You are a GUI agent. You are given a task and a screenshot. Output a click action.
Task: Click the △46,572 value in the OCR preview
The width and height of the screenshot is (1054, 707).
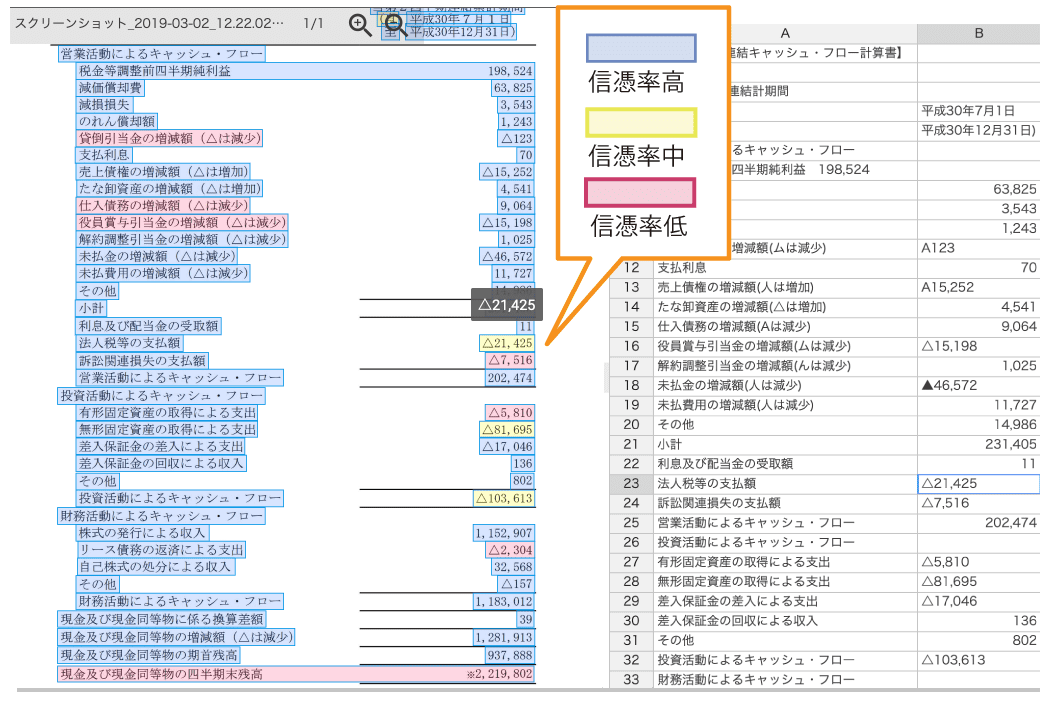pos(507,256)
